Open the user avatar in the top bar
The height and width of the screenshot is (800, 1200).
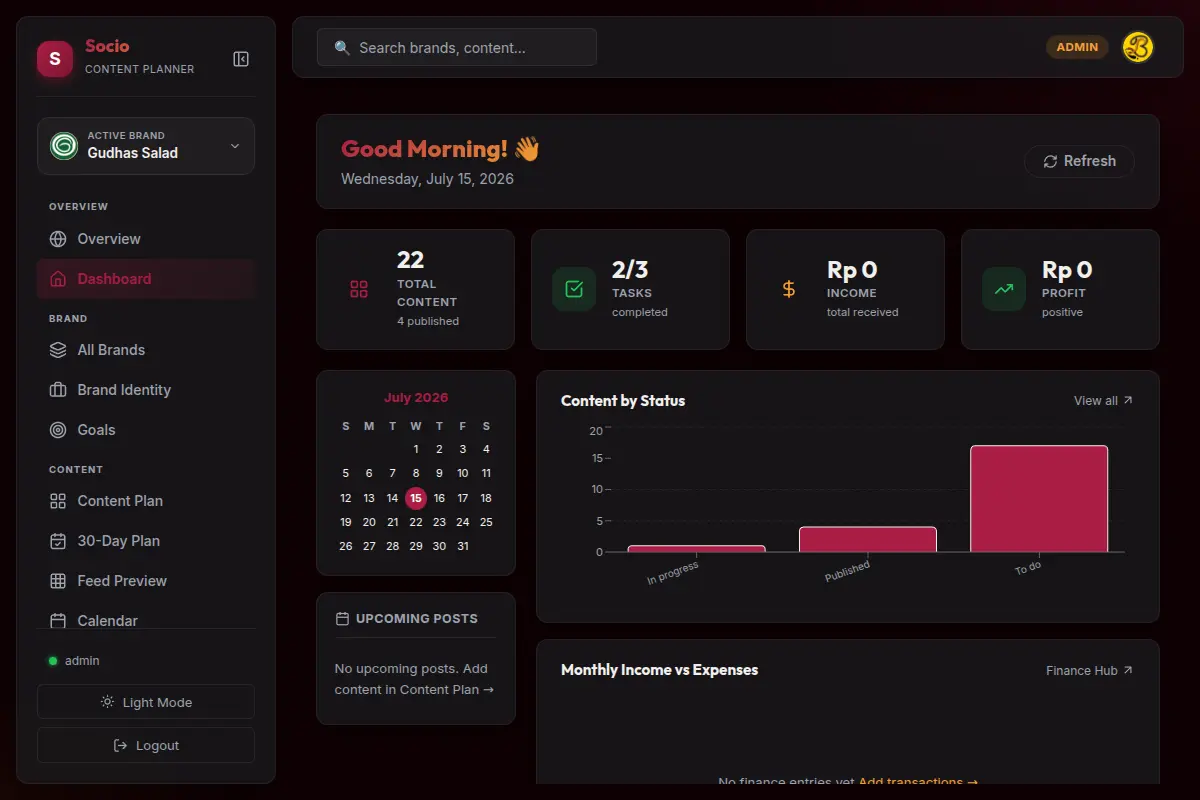click(x=1138, y=47)
